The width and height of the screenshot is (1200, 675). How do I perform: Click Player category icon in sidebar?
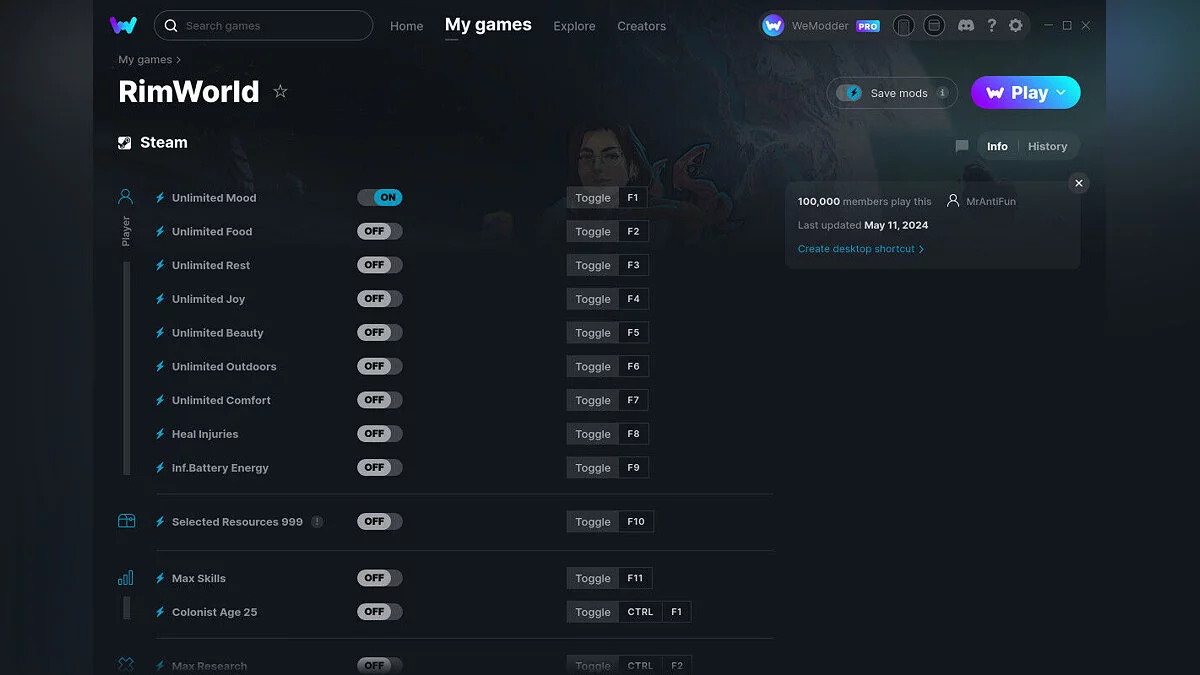tap(126, 196)
